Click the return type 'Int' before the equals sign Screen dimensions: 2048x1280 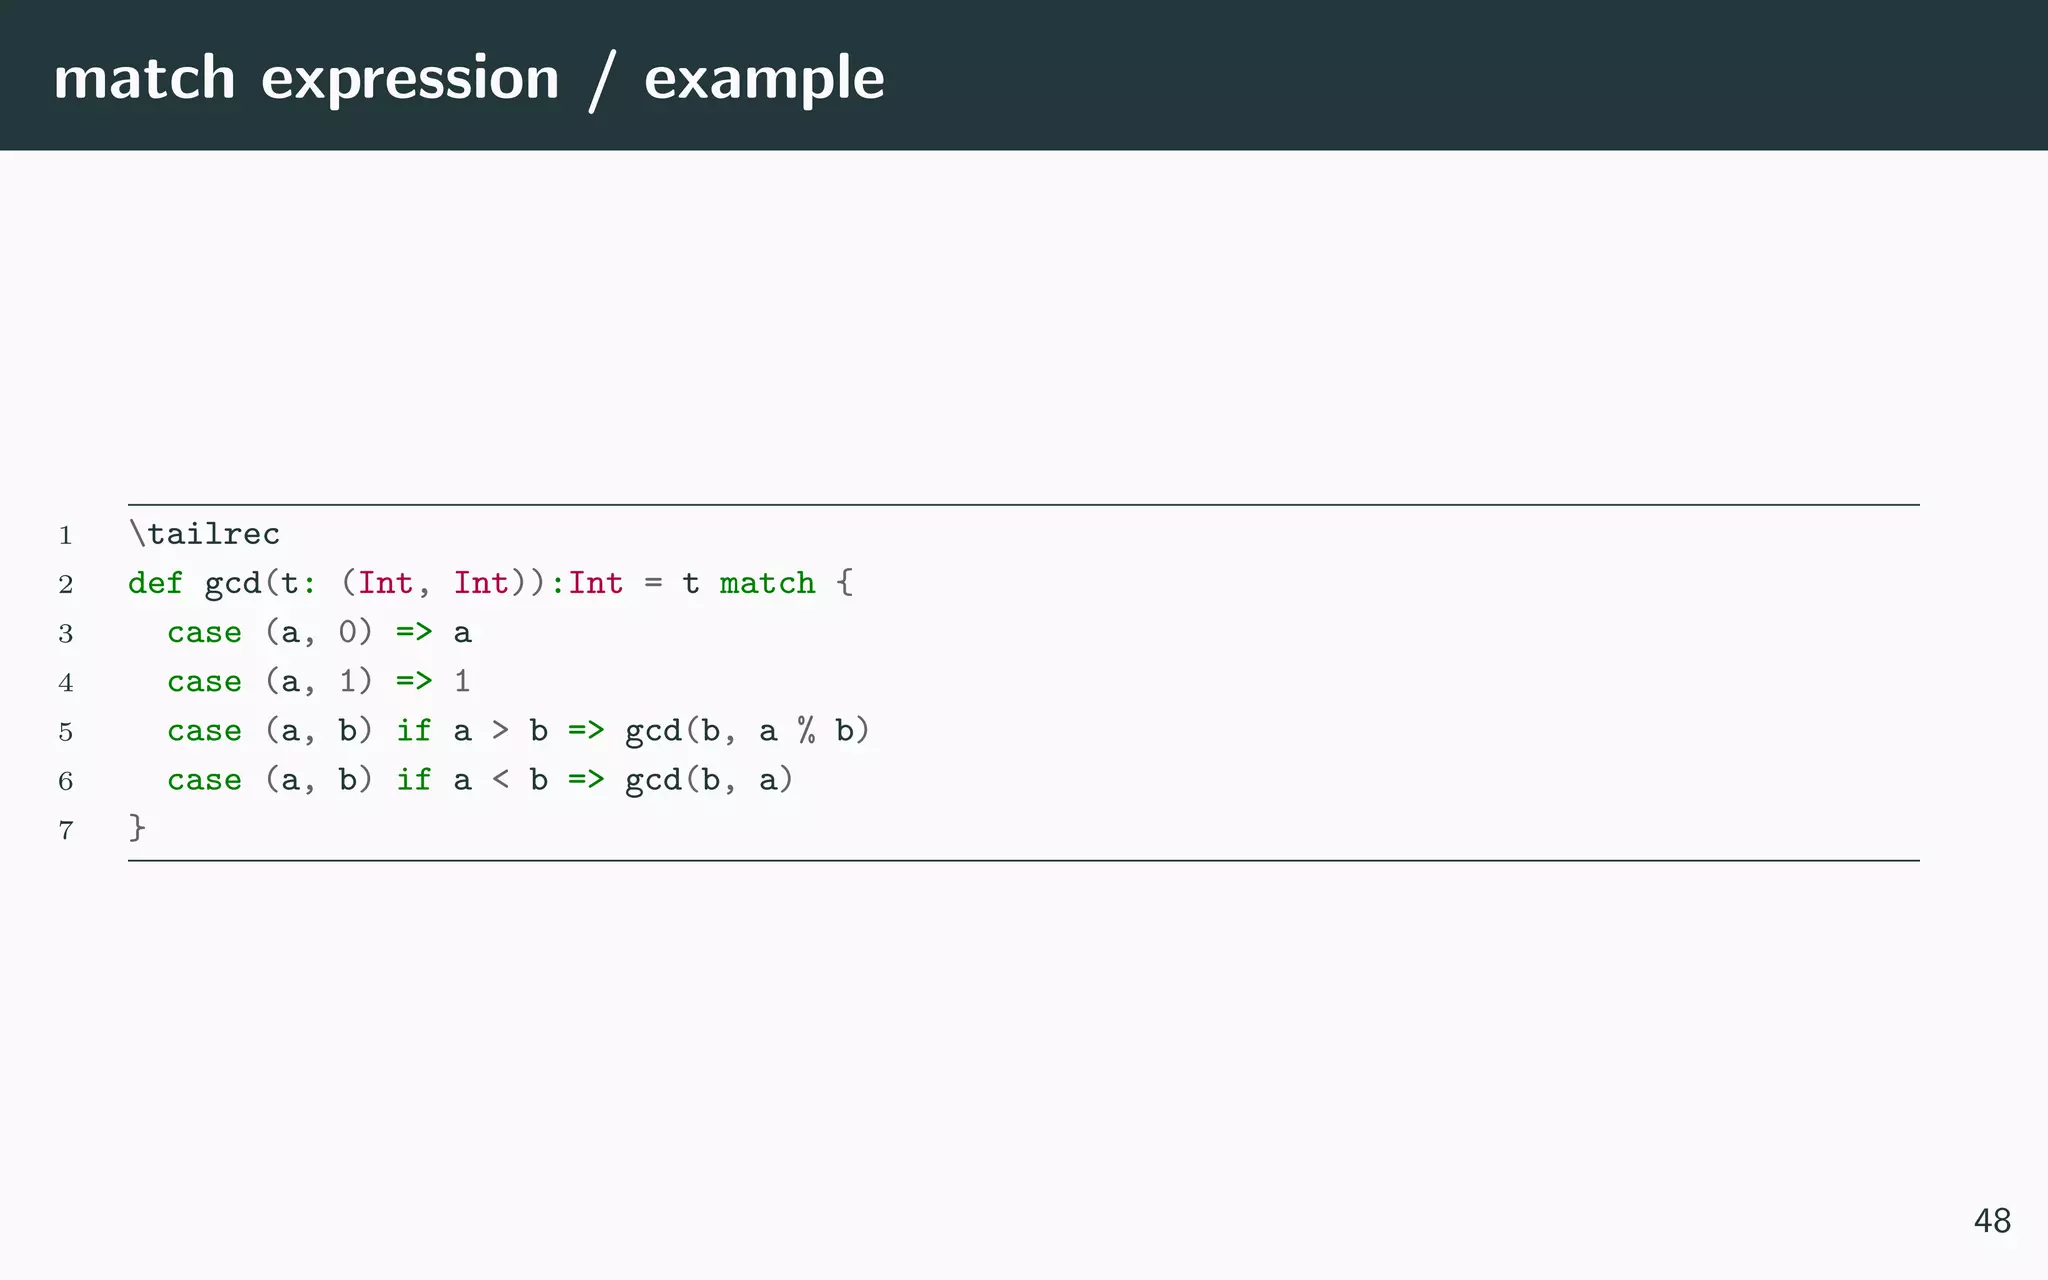coord(595,583)
